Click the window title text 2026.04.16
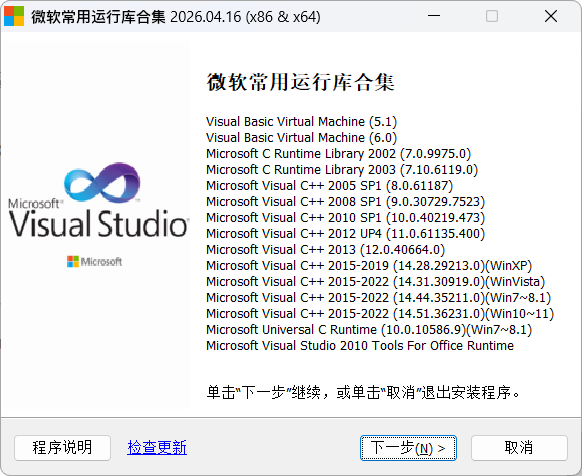Viewport: 582px width, 476px height. (206, 17)
